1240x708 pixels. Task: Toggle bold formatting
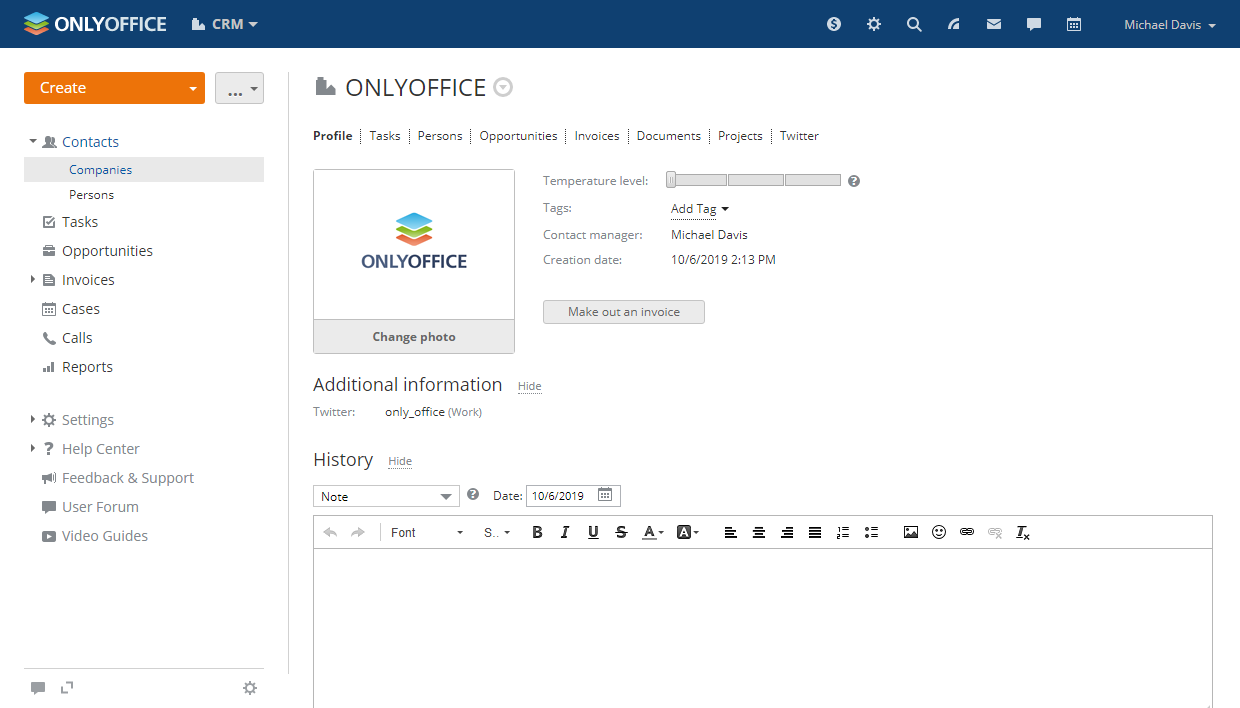coord(537,533)
